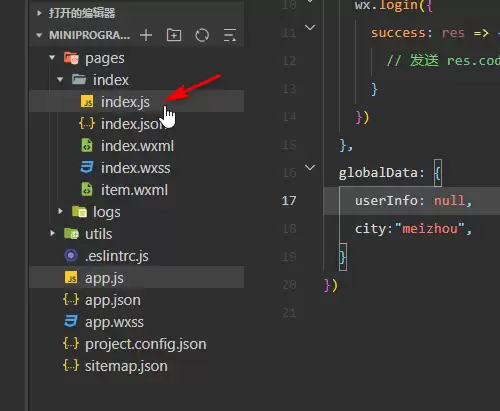This screenshot has height=411, width=500.
Task: Collapse the index folder
Action: [60, 80]
